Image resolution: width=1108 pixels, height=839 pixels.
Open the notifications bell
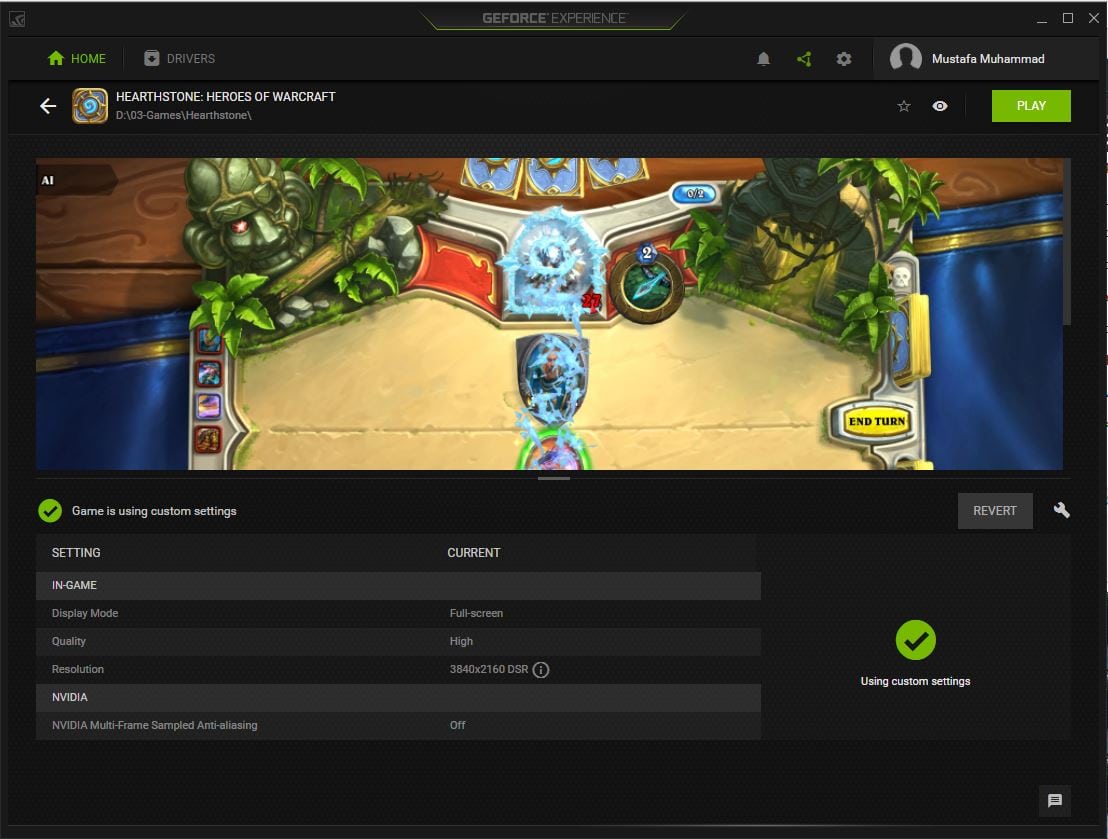point(763,59)
